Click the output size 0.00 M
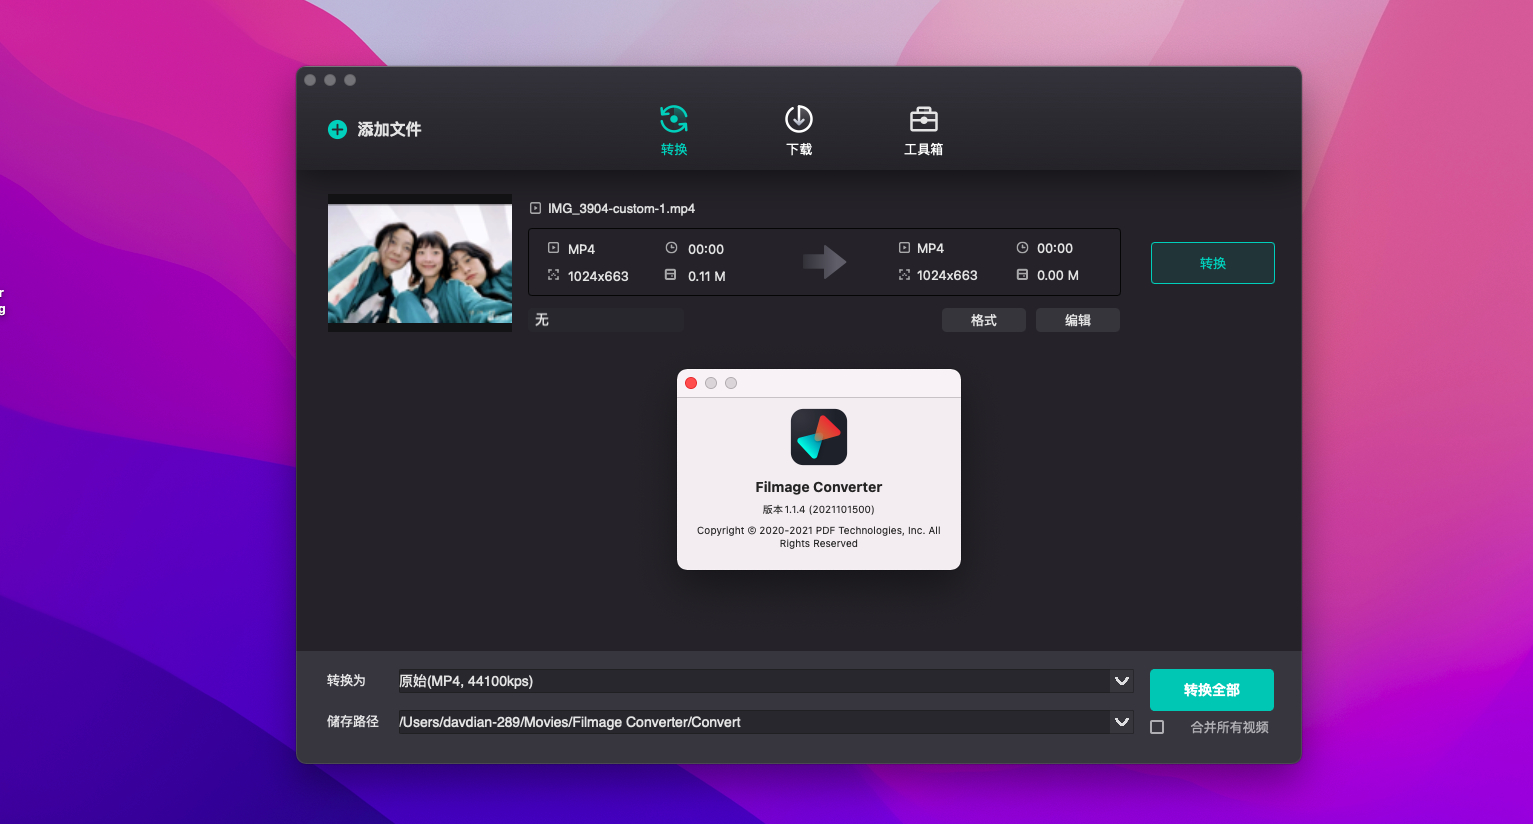The image size is (1533, 824). [1058, 275]
